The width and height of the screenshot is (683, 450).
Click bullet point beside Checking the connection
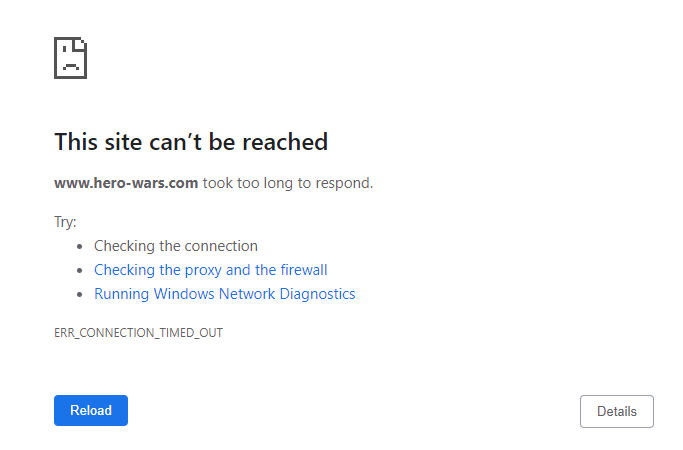point(79,247)
